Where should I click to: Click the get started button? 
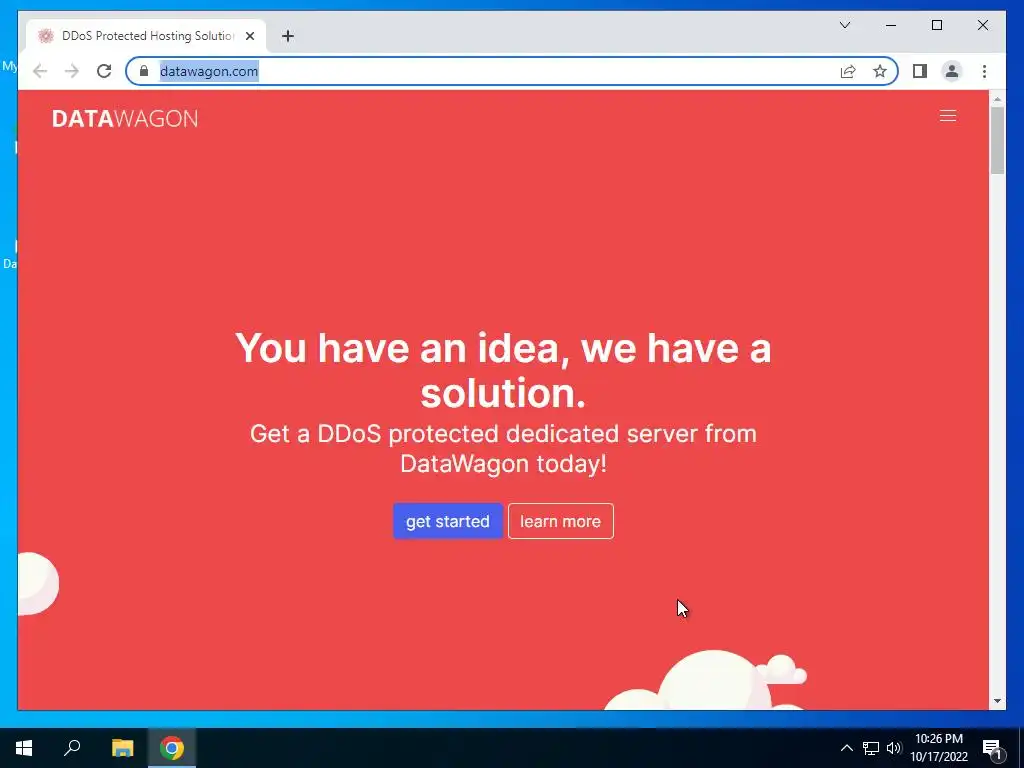point(448,521)
